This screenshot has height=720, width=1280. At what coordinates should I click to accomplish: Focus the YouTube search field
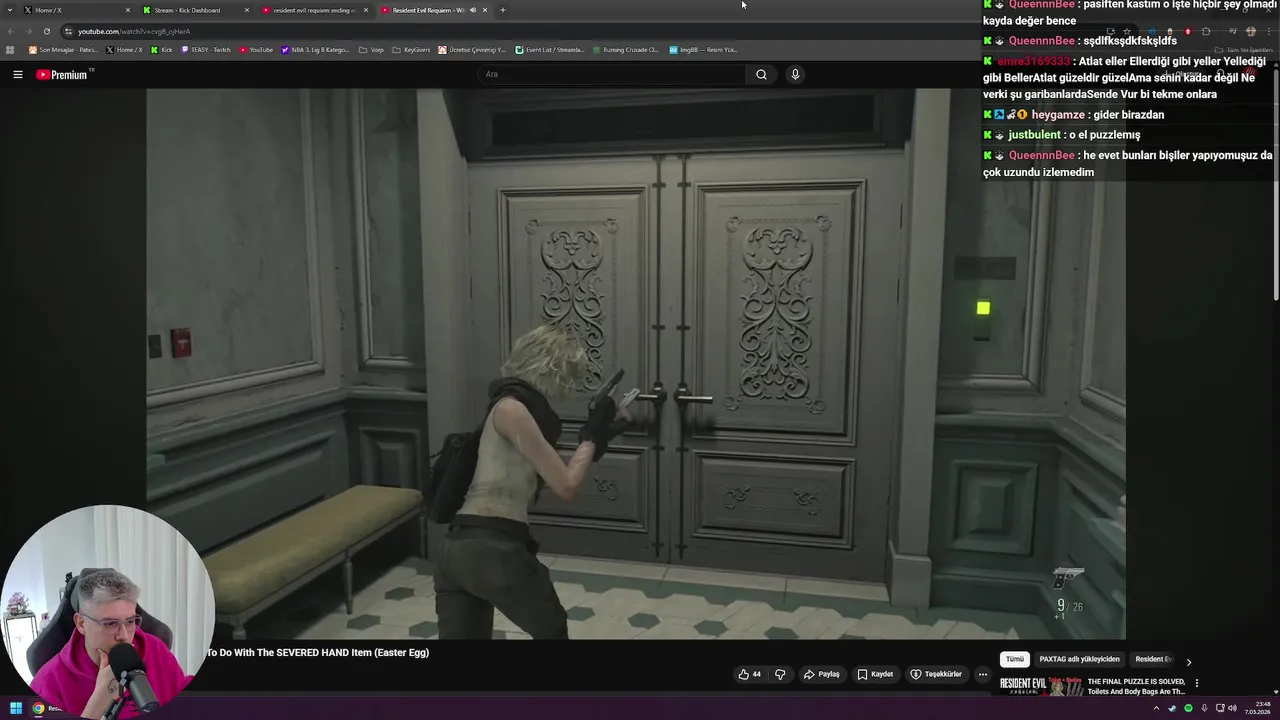click(611, 74)
